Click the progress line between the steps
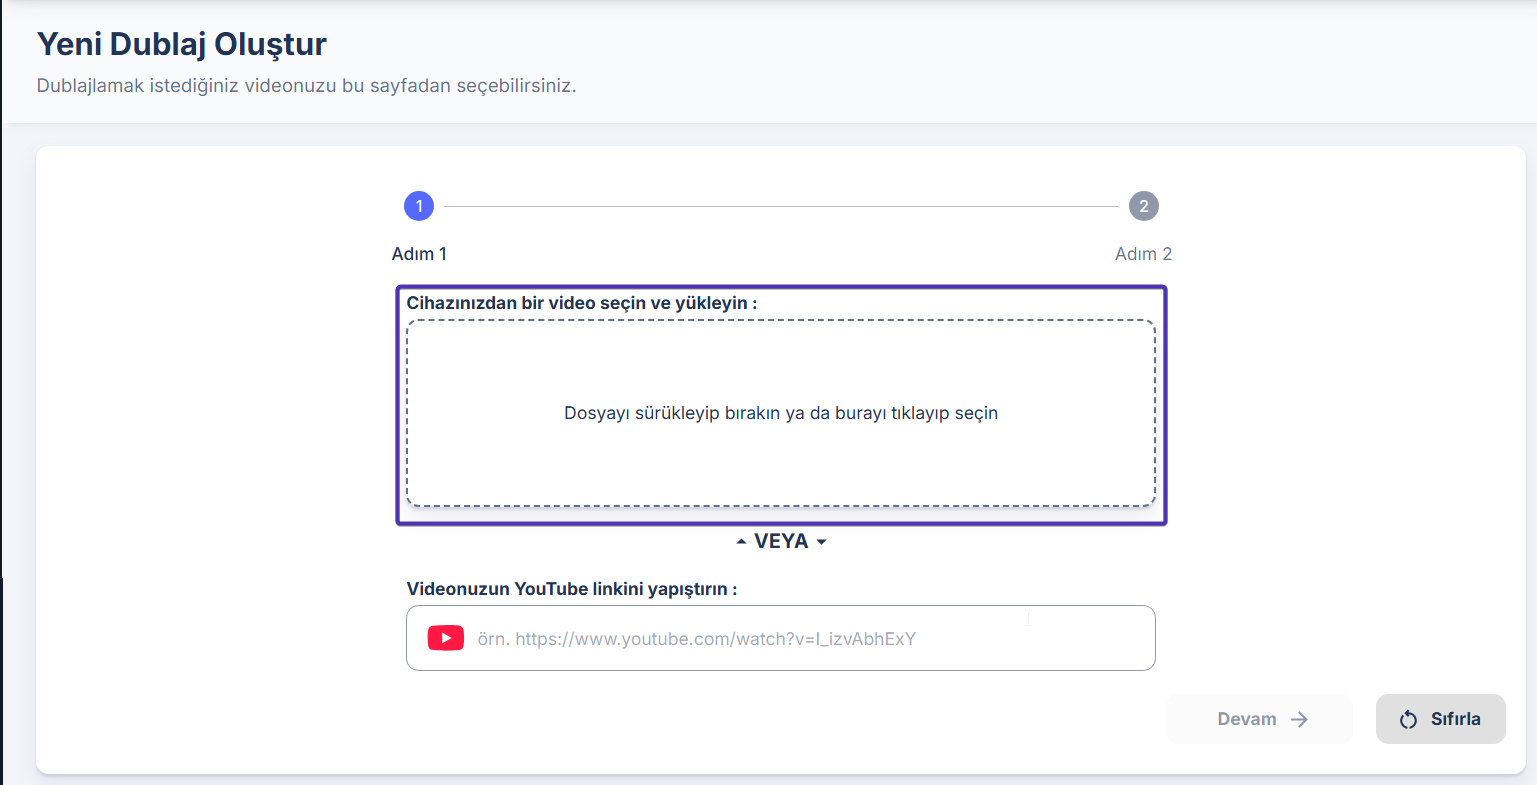Viewport: 1537px width, 785px height. tap(780, 207)
